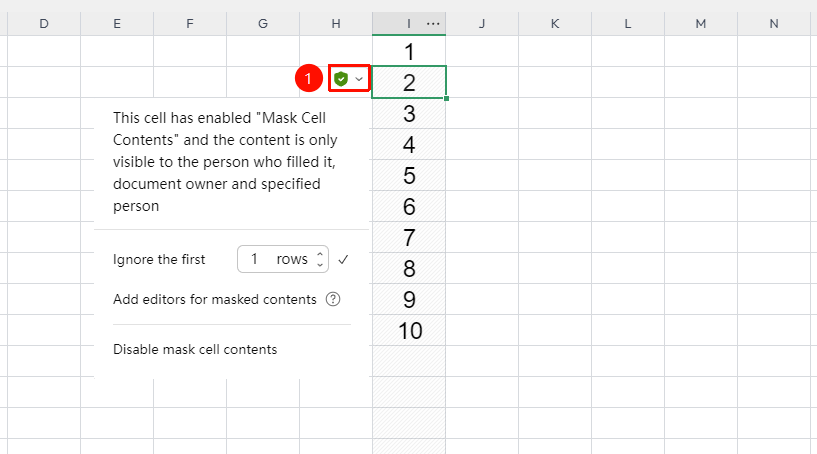817x454 pixels.
Task: Select column header N
Action: coord(774,23)
